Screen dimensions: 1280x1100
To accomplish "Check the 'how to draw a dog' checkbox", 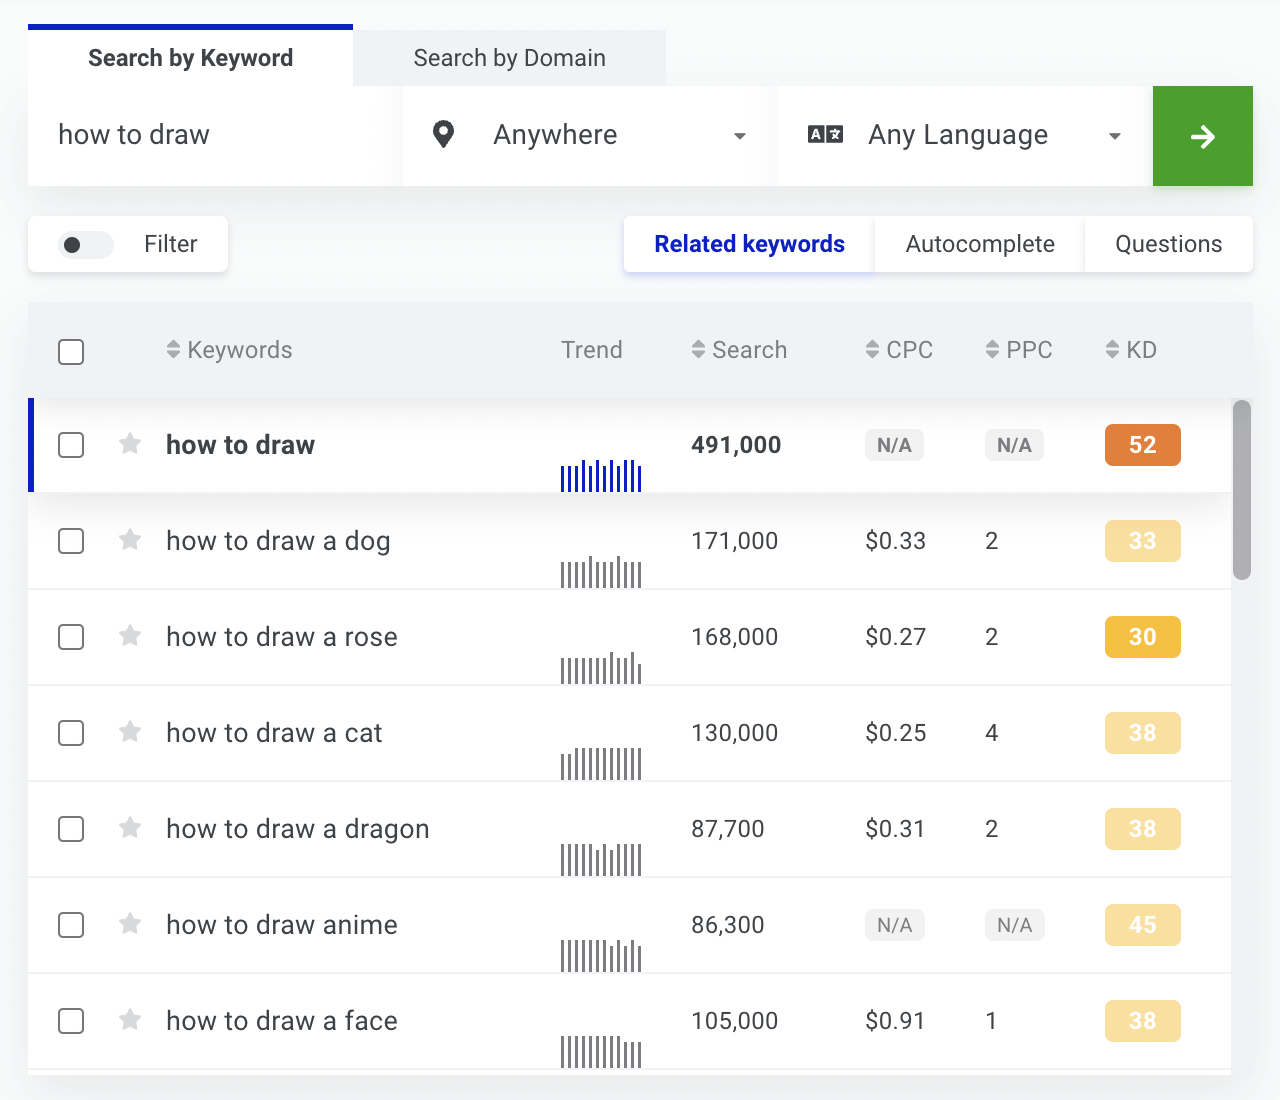I will click(x=71, y=541).
